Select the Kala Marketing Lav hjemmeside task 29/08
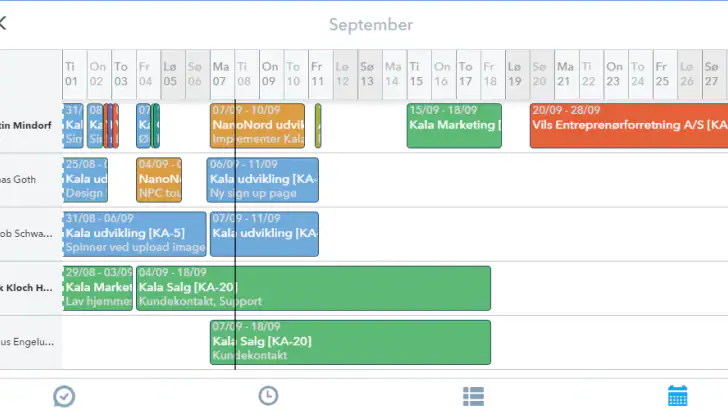 tap(98, 288)
